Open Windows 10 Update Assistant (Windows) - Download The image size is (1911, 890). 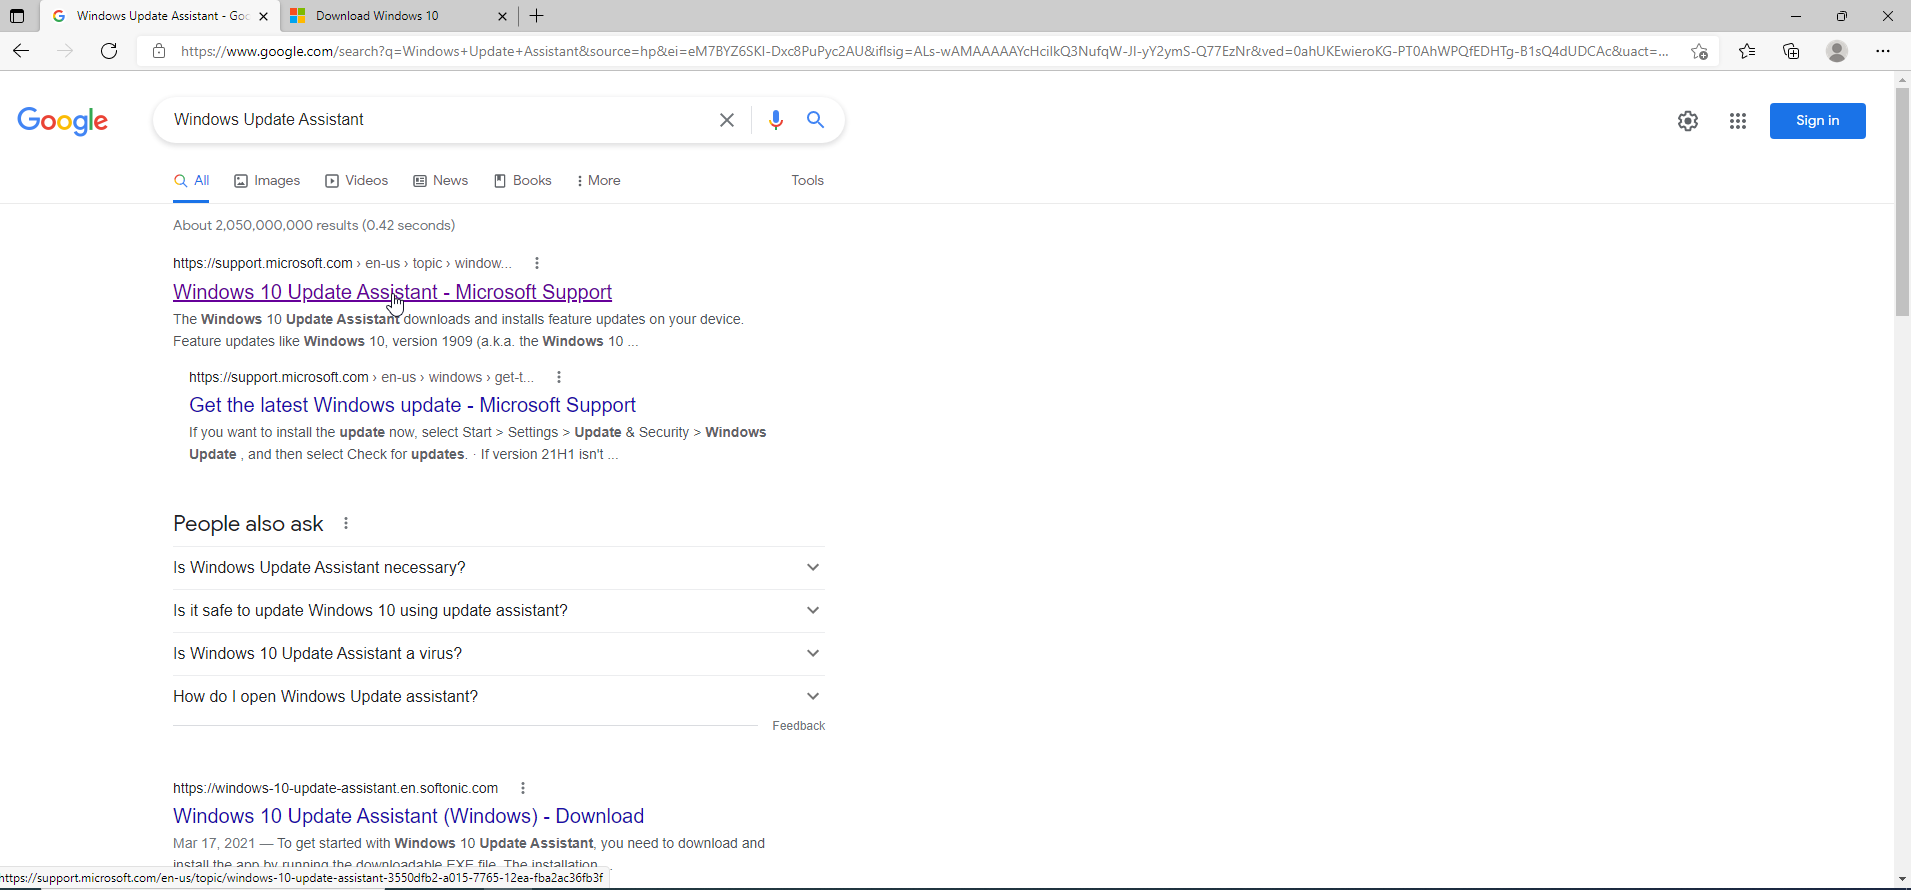coord(408,816)
